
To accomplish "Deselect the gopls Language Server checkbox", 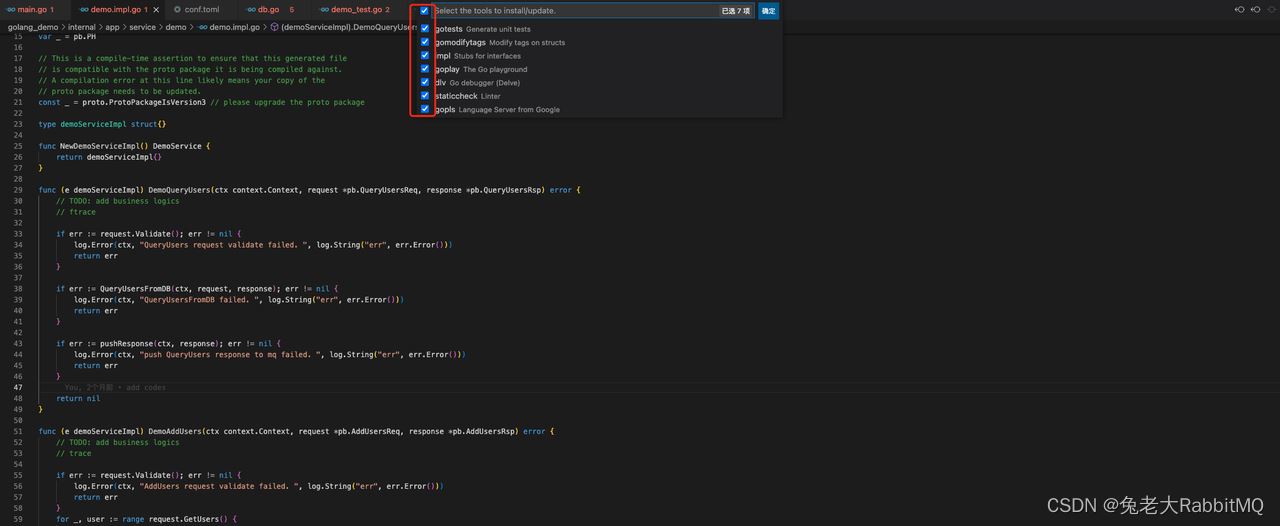I will tap(425, 109).
